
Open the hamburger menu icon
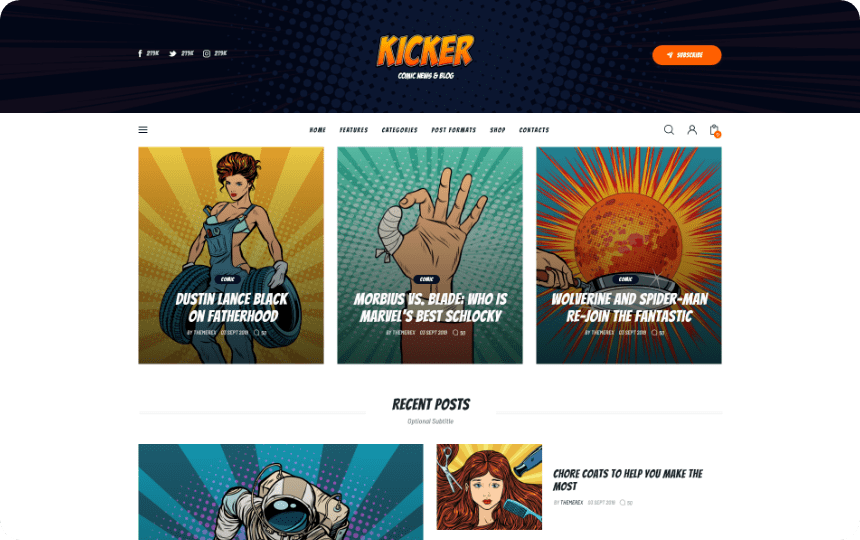pyautogui.click(x=143, y=130)
